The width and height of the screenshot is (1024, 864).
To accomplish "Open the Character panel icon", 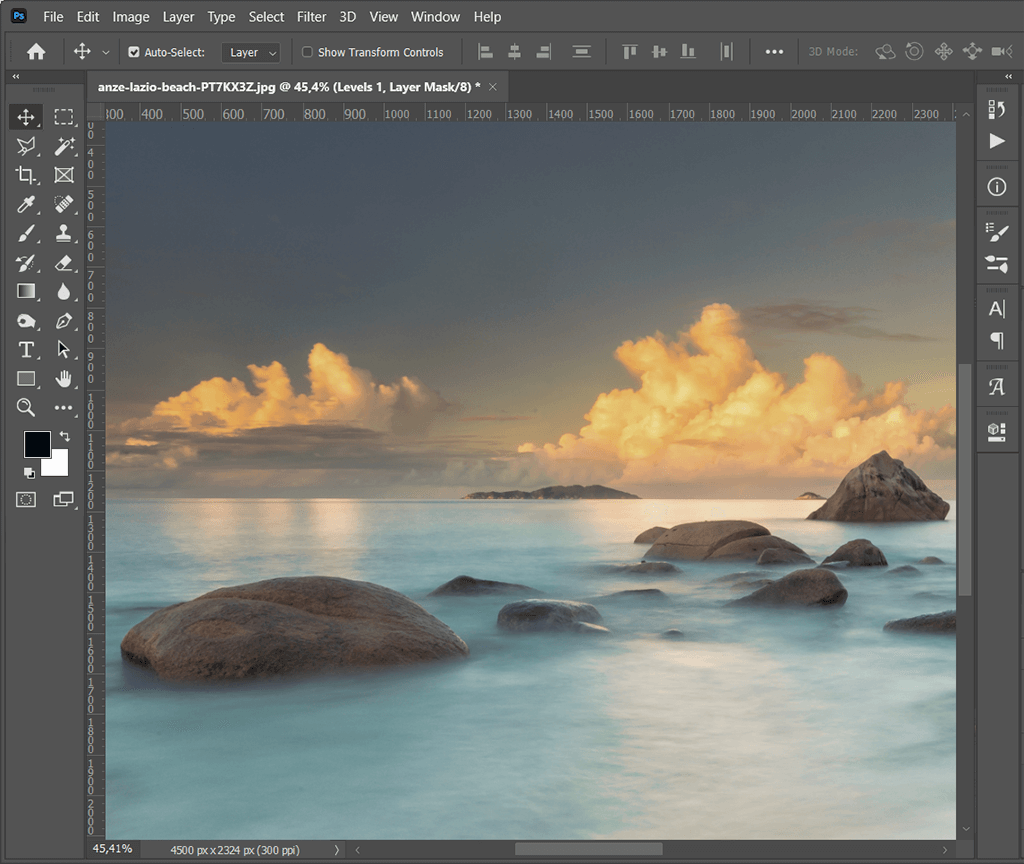I will pos(997,309).
